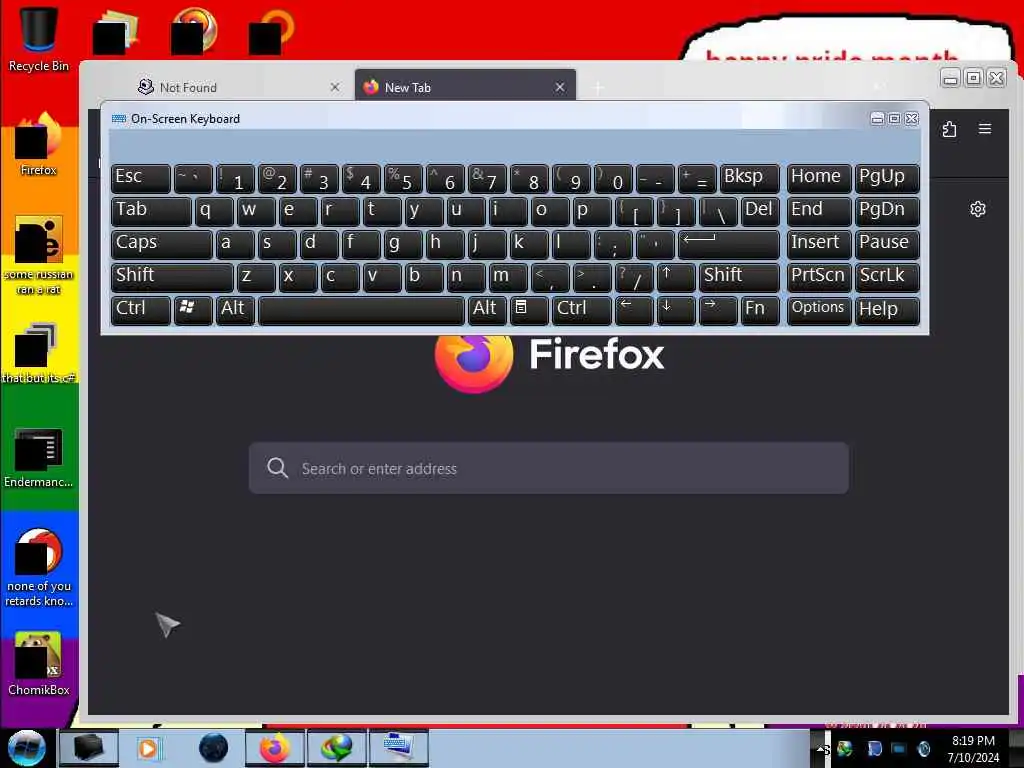Toggle the left Ctrl key
Viewport: 1024px width, 768px height.
point(140,310)
